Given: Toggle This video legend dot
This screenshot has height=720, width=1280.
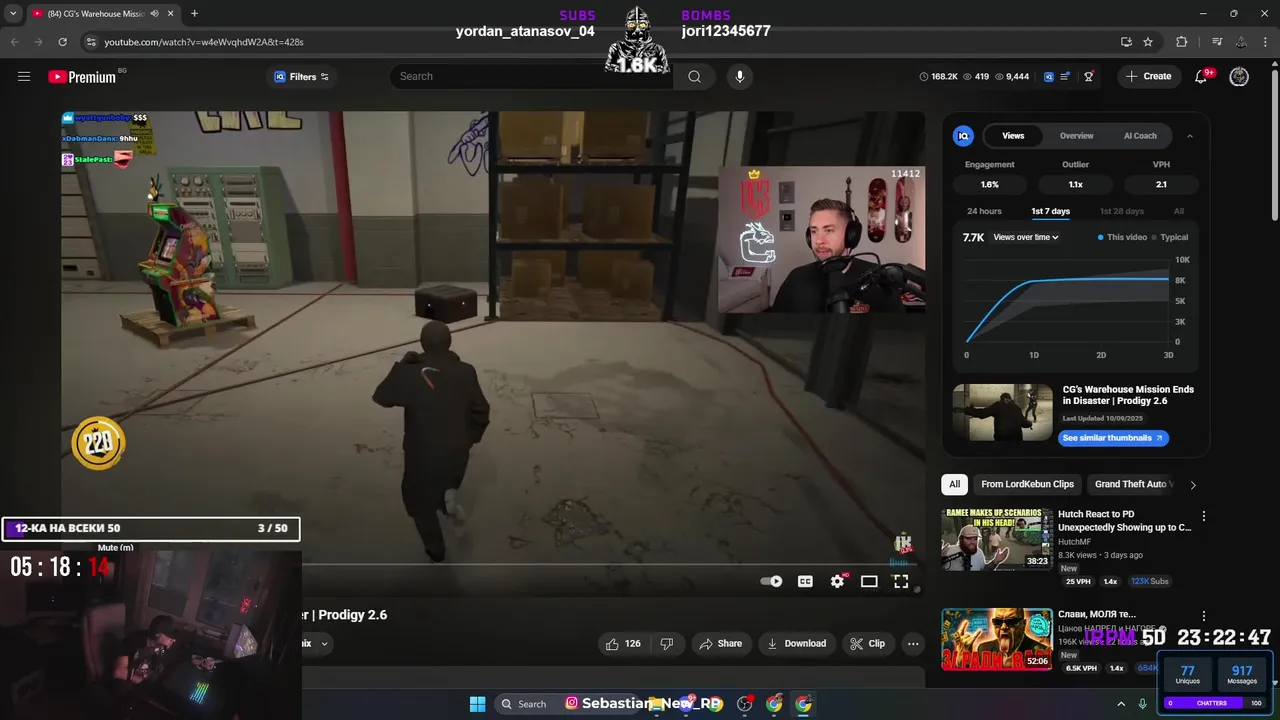Looking at the screenshot, I should pyautogui.click(x=1101, y=237).
